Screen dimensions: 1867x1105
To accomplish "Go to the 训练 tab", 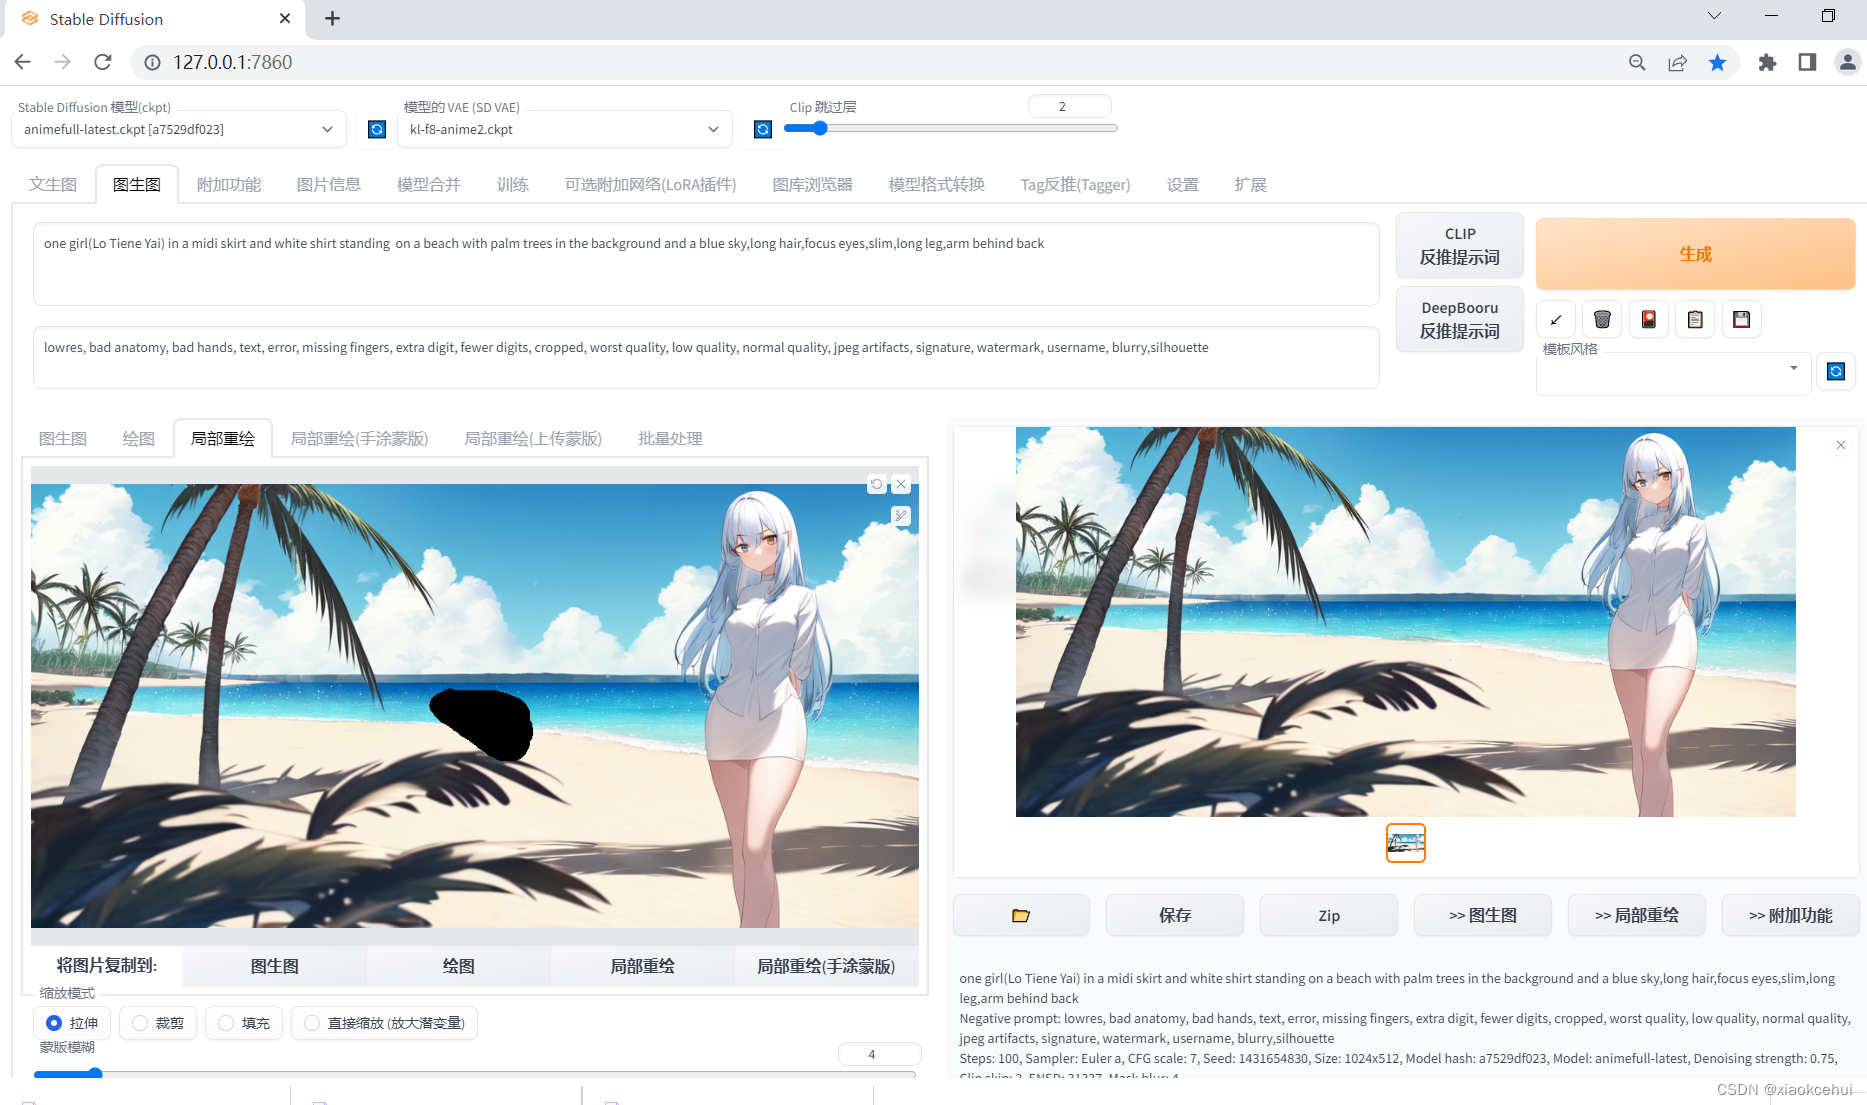I will [x=513, y=184].
